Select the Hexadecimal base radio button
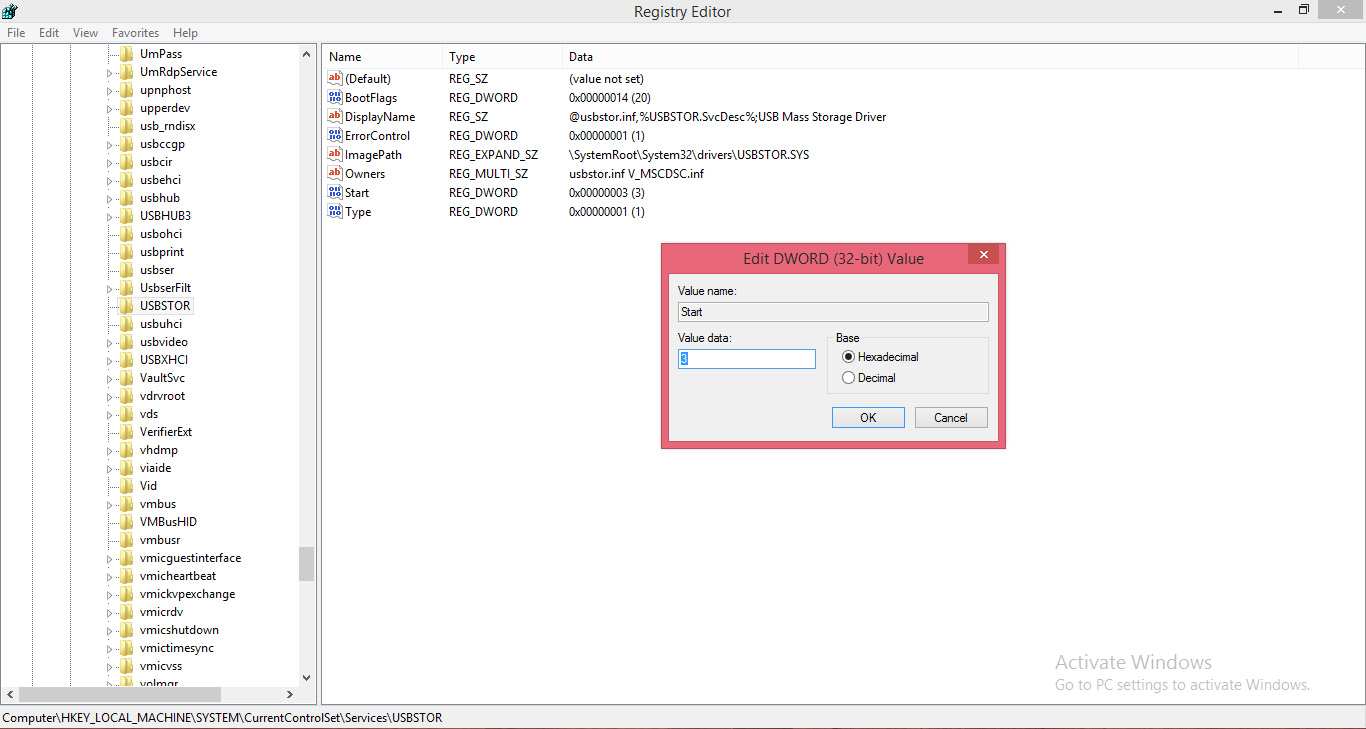This screenshot has width=1366, height=729. click(x=848, y=356)
